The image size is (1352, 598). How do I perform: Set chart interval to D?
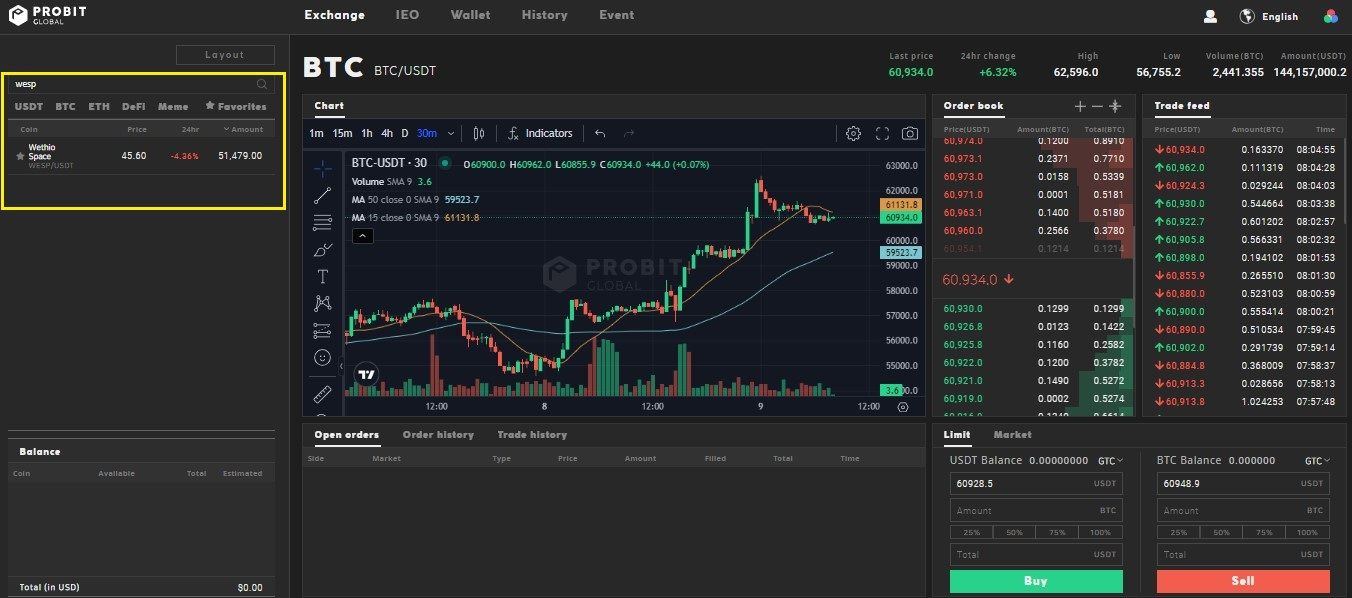point(405,133)
